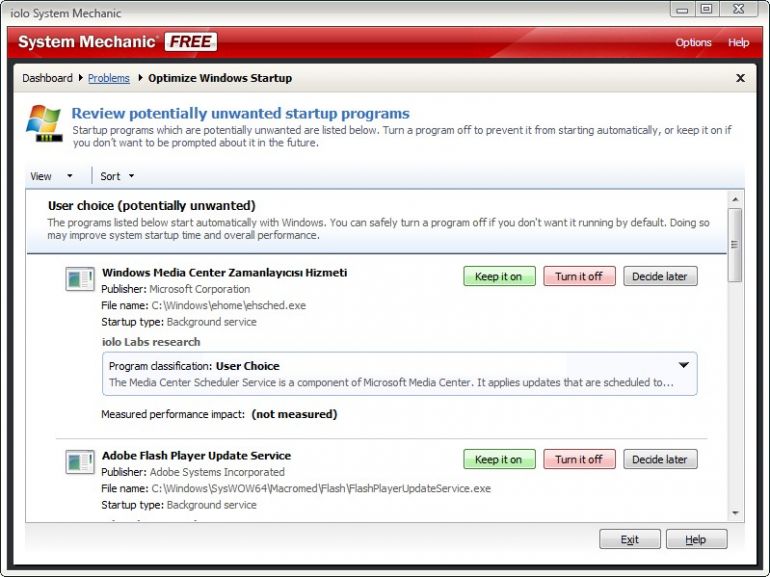Expand the Program classification details box
770x577 pixels.
coord(684,366)
